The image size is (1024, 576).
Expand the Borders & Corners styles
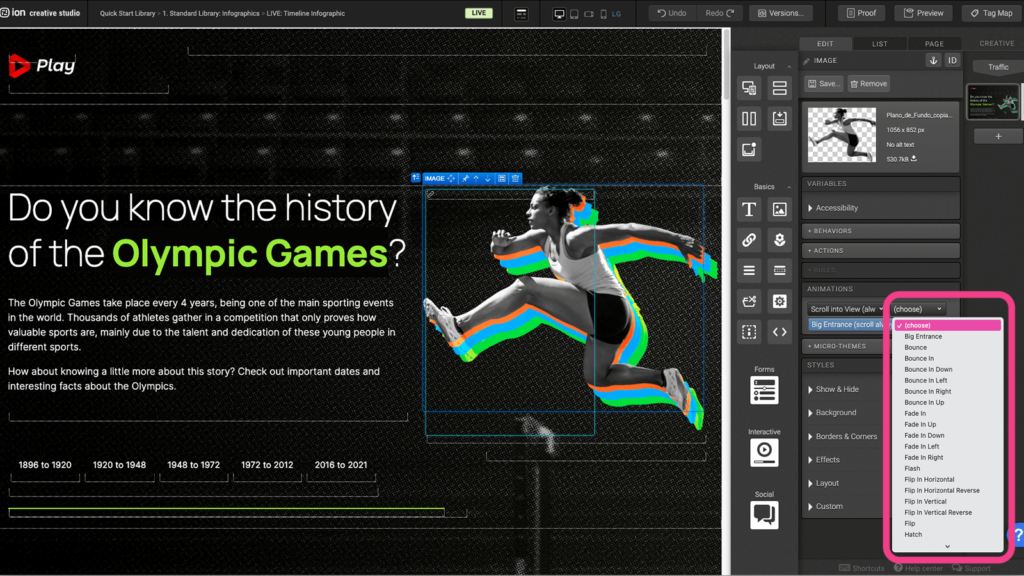click(x=846, y=436)
